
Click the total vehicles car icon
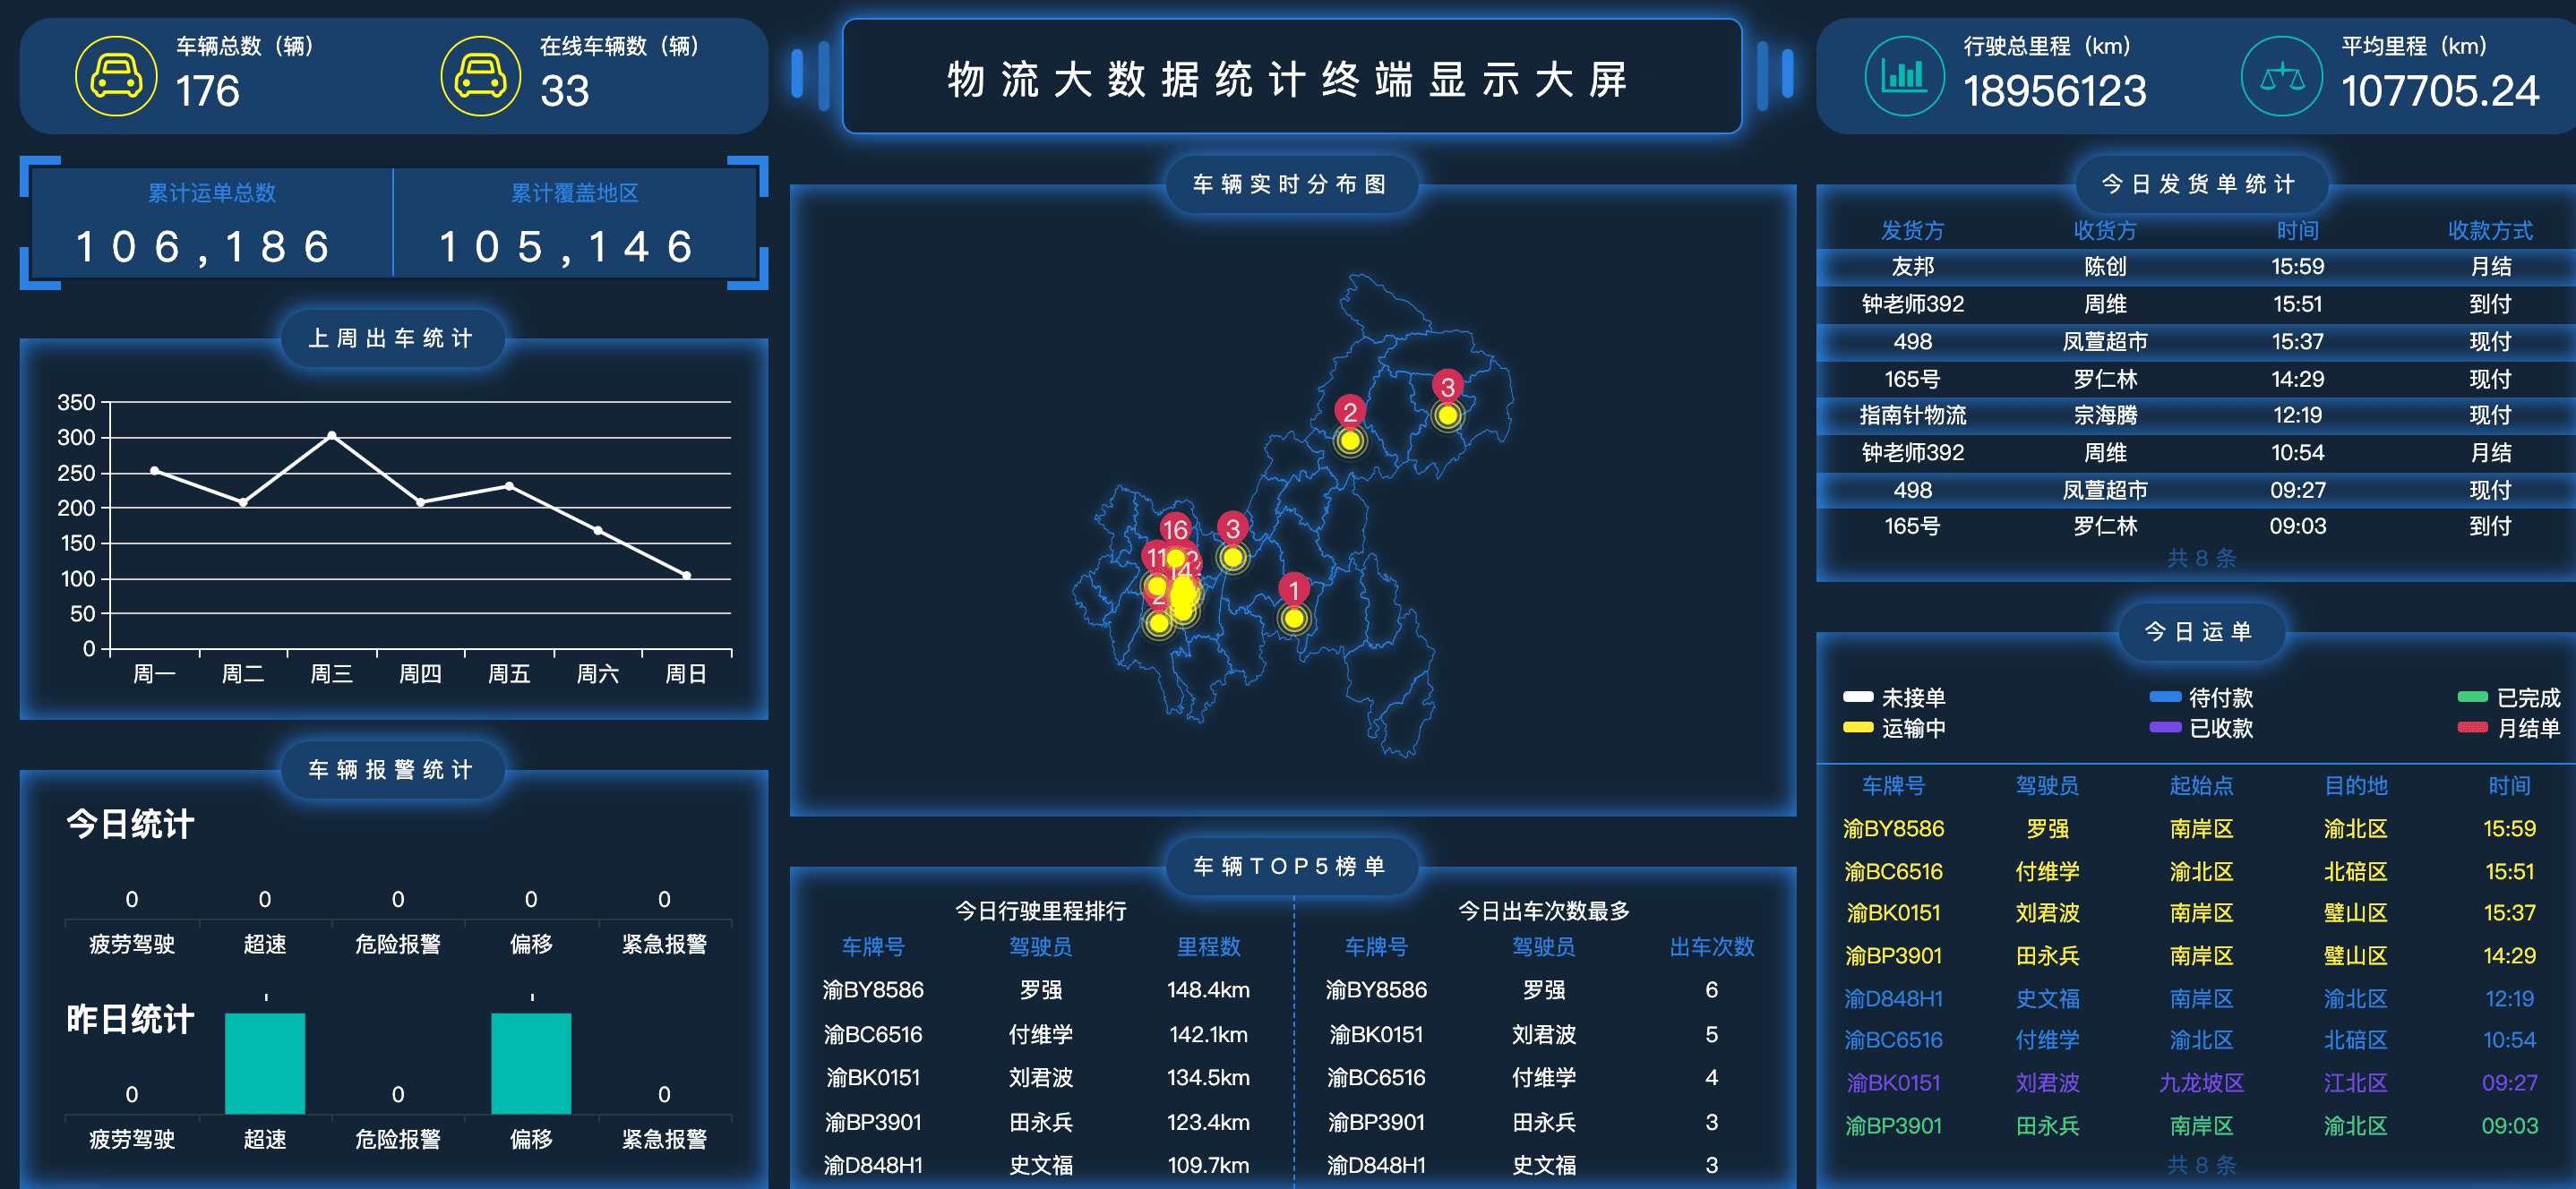tap(116, 76)
